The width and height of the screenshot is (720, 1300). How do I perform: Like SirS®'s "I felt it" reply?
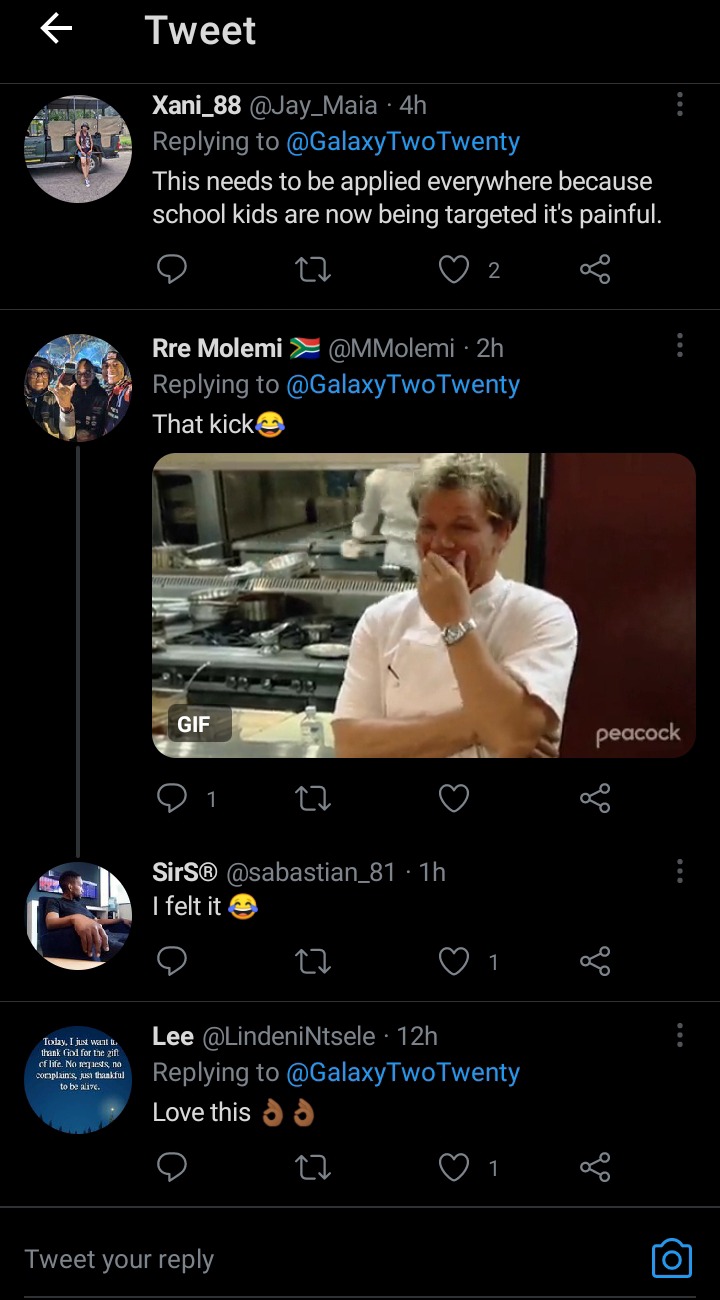(455, 961)
